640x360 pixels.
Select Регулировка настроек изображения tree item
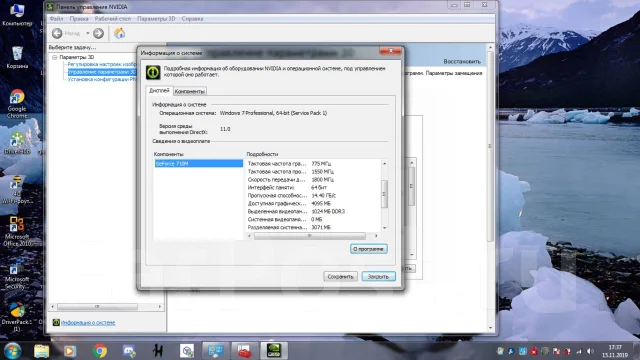102,64
